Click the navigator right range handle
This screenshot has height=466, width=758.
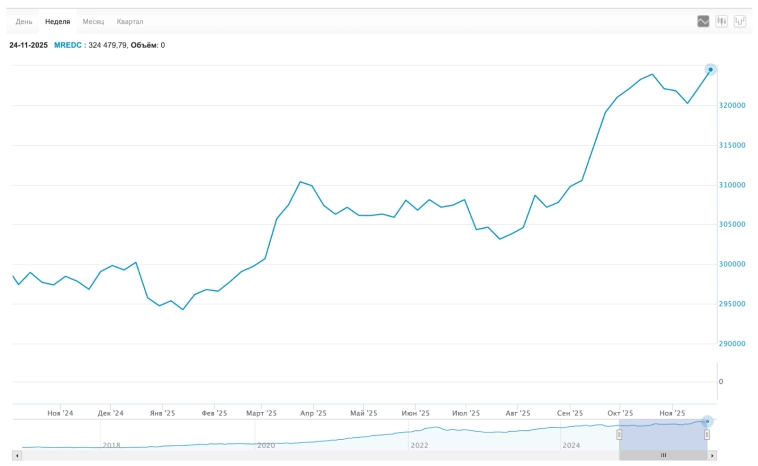coord(707,434)
